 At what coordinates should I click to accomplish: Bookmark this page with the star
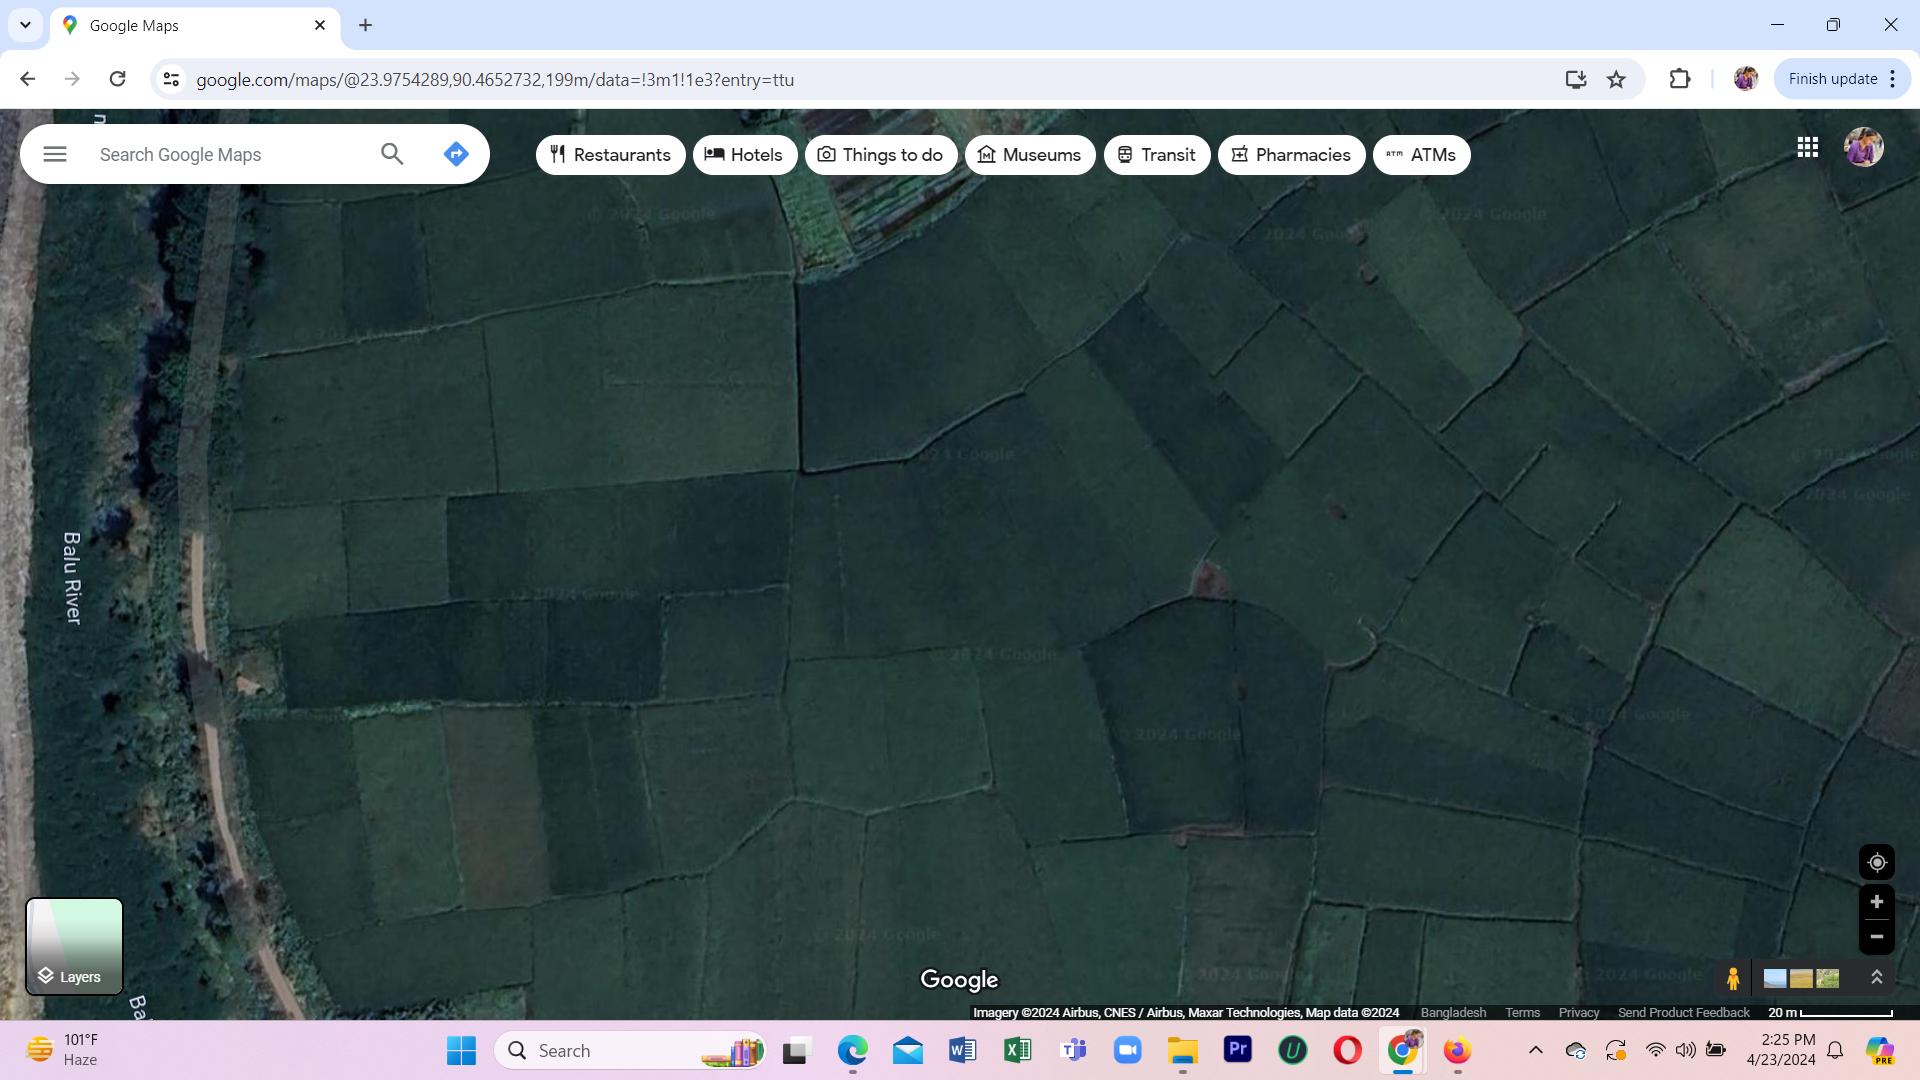[x=1616, y=79]
